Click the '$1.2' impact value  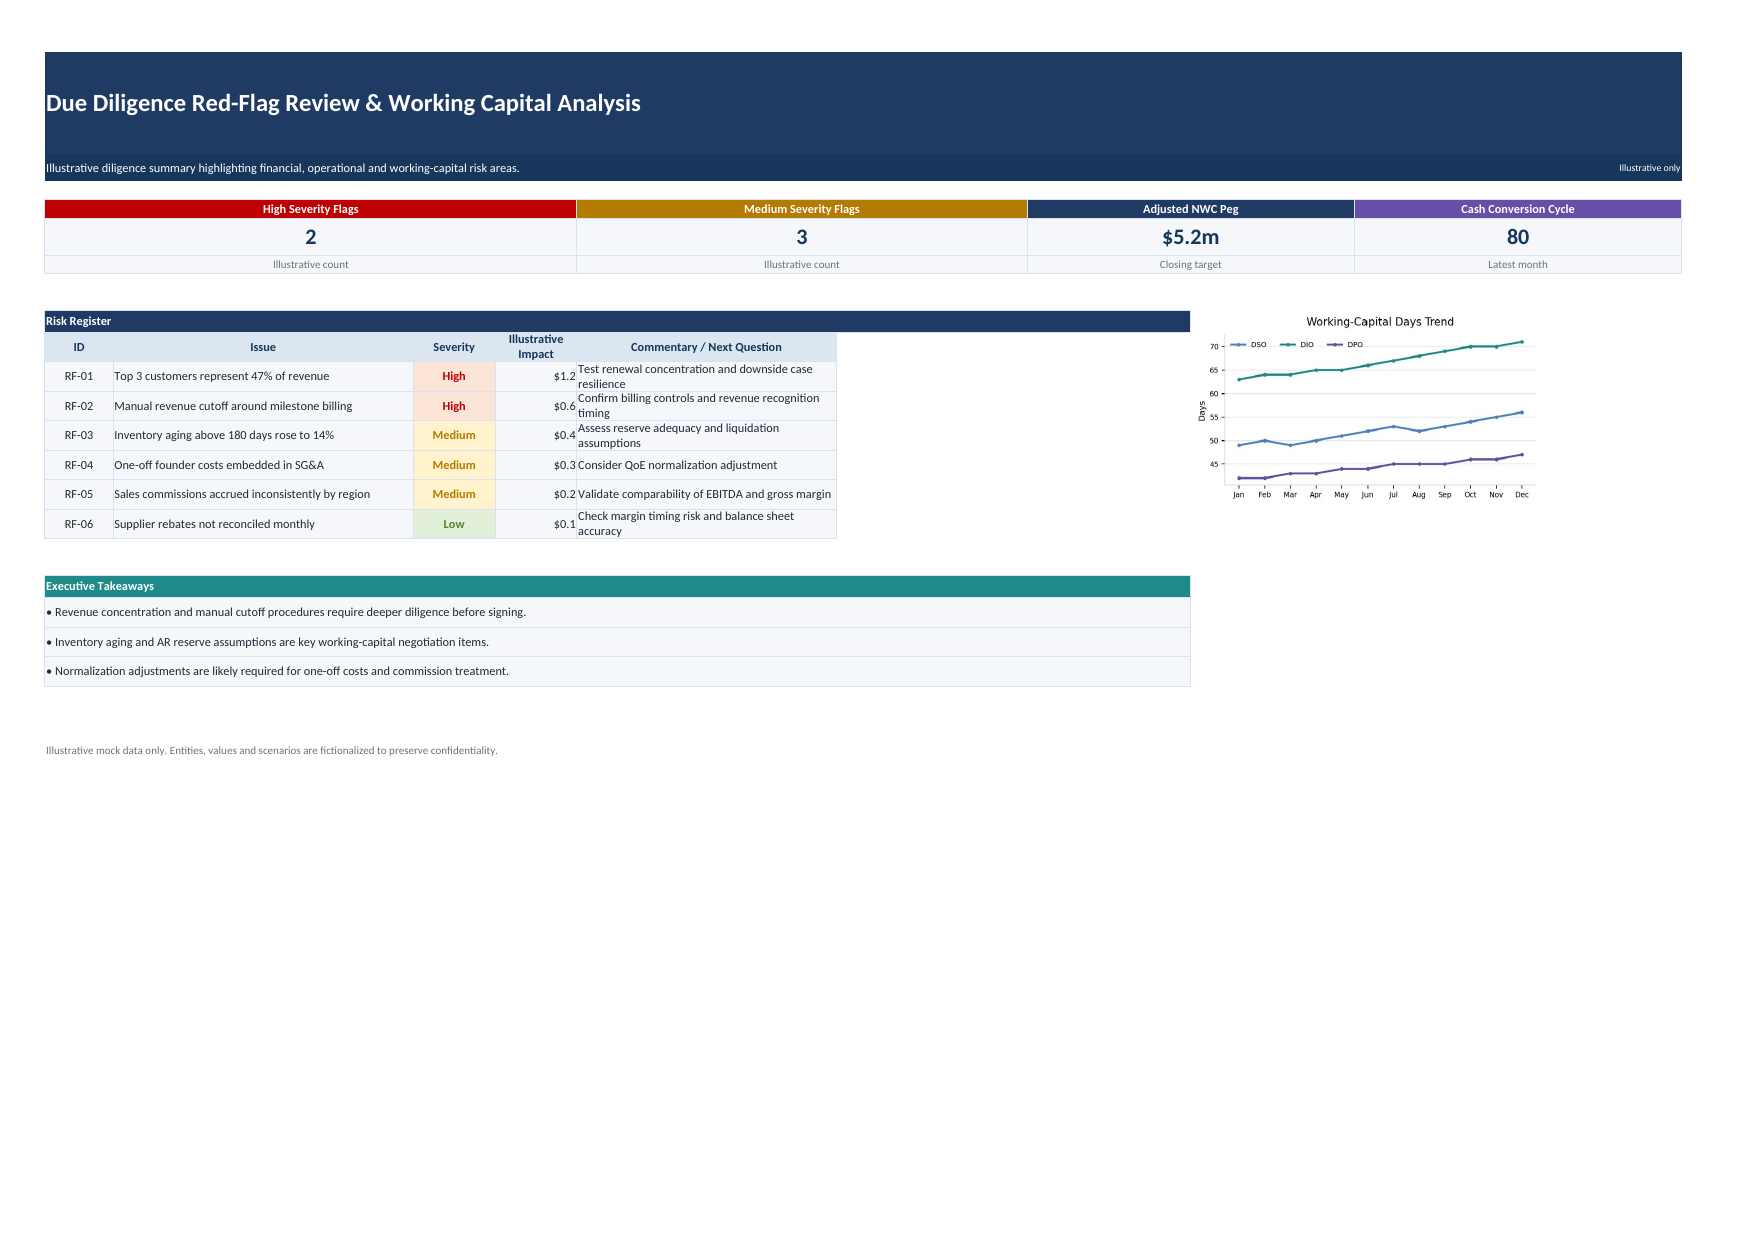point(564,376)
